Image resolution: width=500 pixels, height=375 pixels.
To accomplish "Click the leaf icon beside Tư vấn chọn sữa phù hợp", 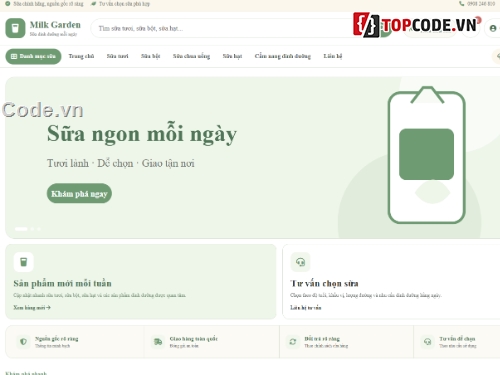I will click(x=93, y=4).
